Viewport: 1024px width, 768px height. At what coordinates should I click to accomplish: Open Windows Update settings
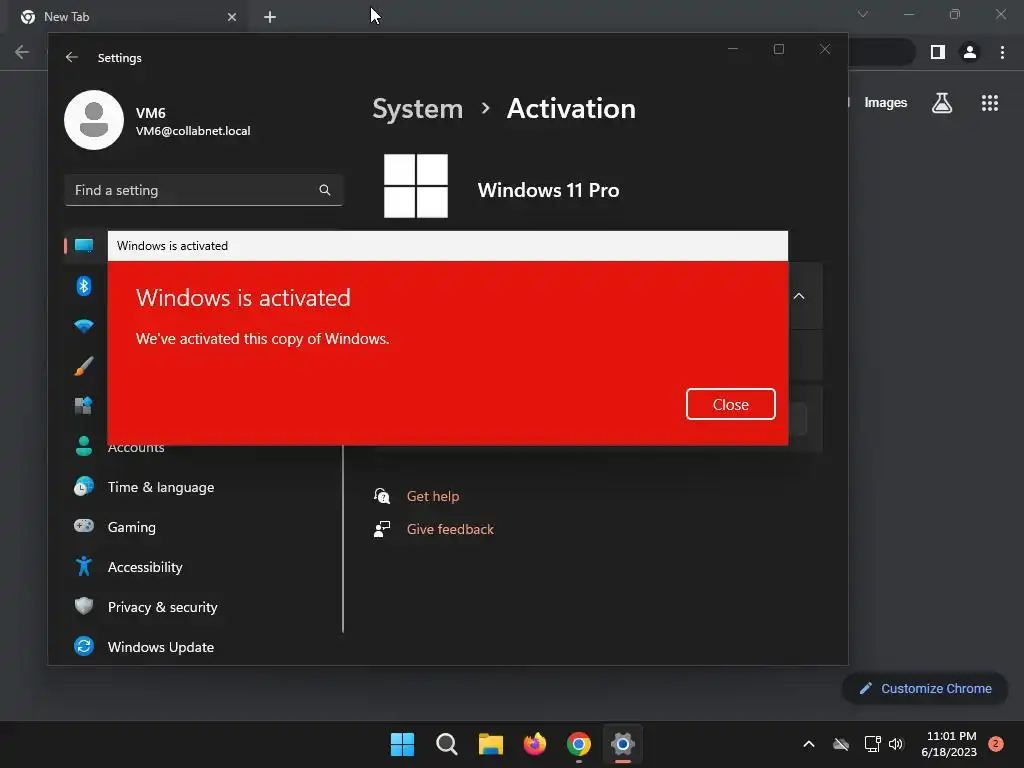tap(161, 647)
